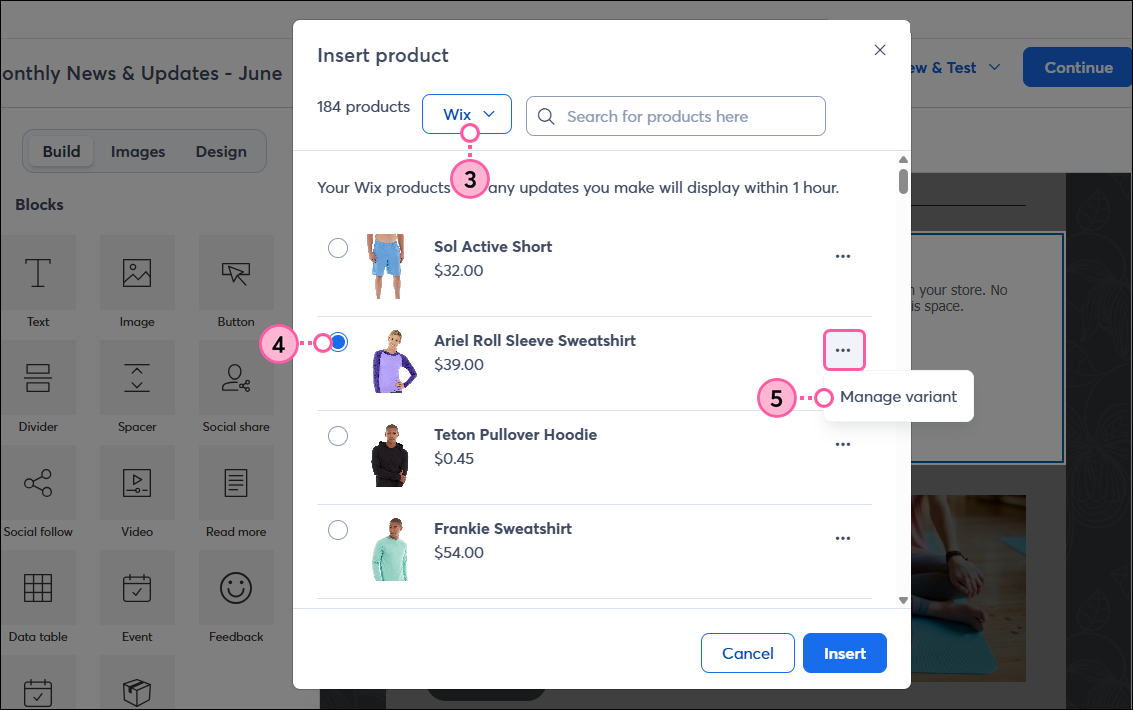The width and height of the screenshot is (1133, 710).
Task: Click inside the product search field
Action: pyautogui.click(x=675, y=116)
